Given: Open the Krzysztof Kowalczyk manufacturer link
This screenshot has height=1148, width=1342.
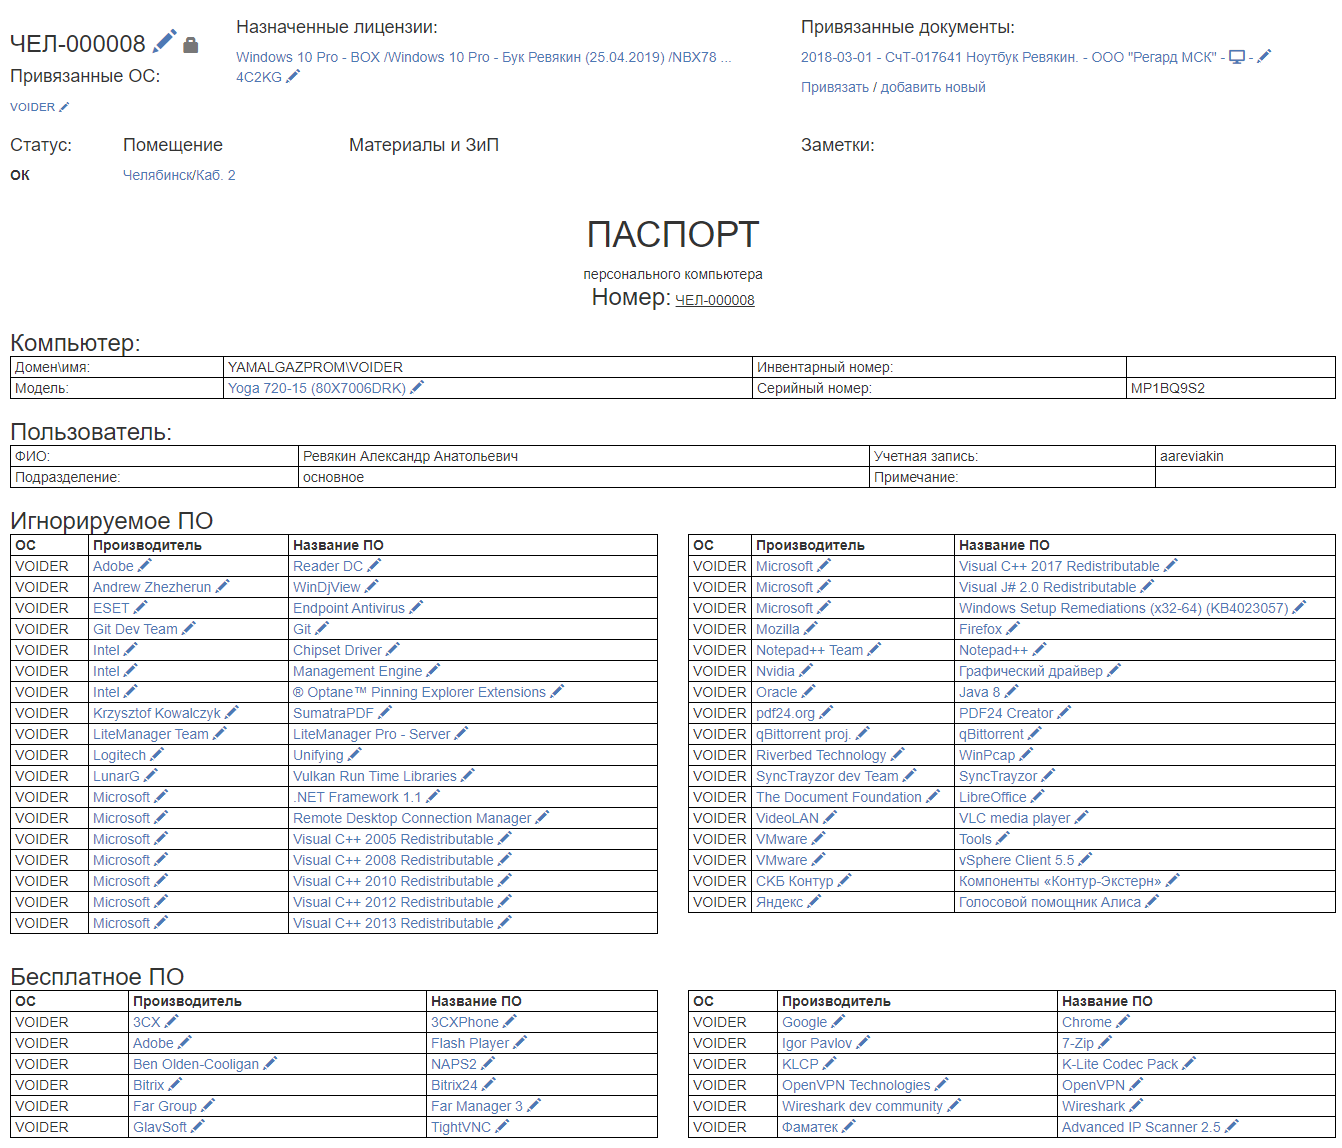Looking at the screenshot, I should click(x=157, y=713).
